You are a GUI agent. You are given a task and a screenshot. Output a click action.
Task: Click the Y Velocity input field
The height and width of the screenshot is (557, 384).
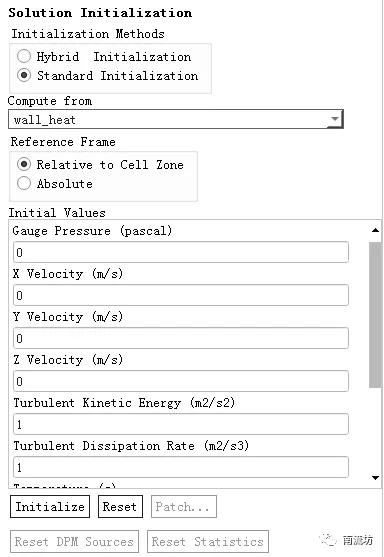coord(181,338)
